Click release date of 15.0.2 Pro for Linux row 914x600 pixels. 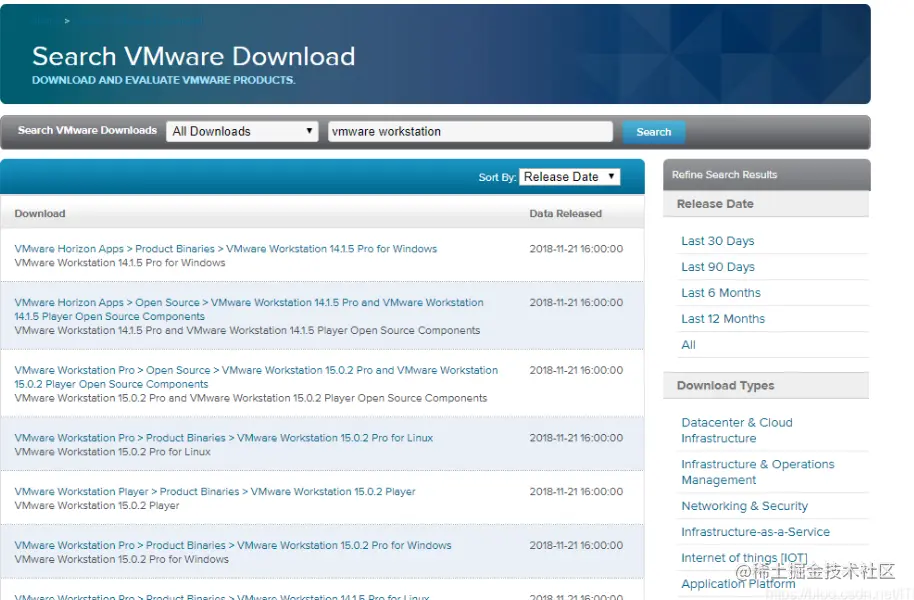[x=576, y=438]
